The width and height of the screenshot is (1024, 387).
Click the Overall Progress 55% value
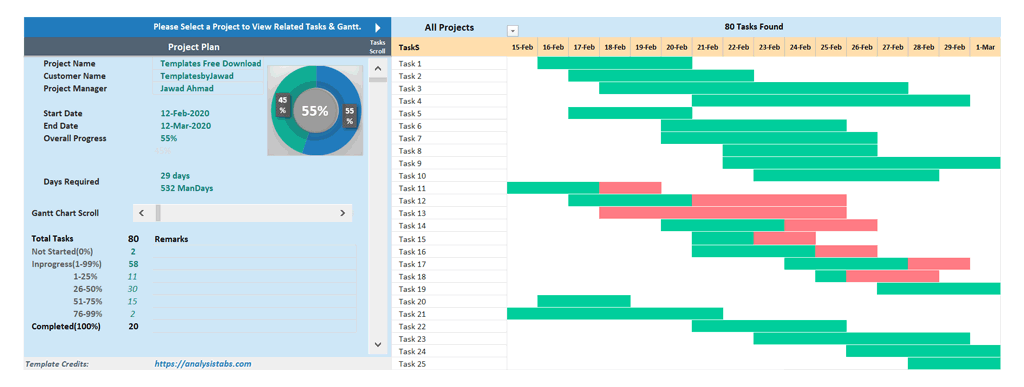click(x=168, y=138)
